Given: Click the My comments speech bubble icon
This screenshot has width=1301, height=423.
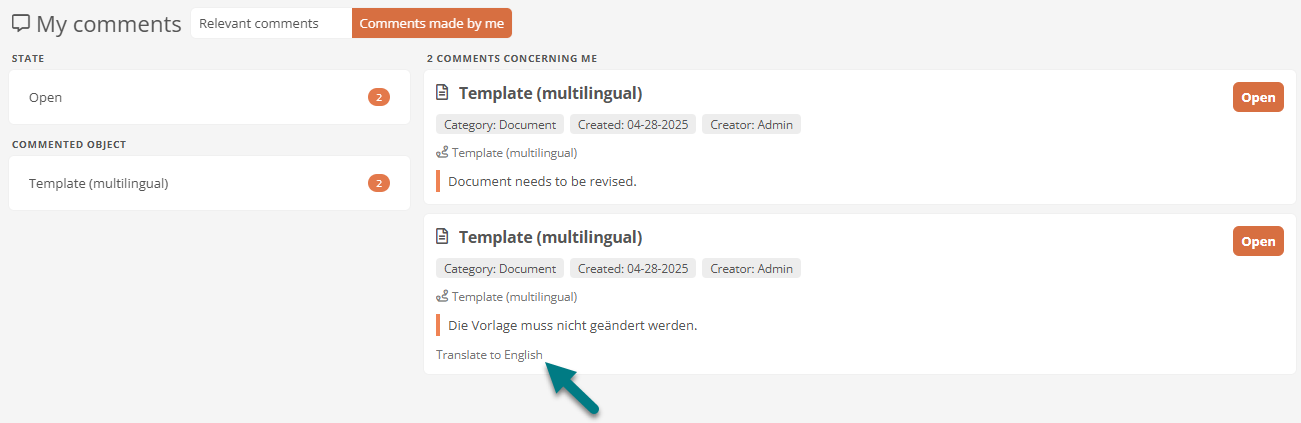Looking at the screenshot, I should click(20, 24).
